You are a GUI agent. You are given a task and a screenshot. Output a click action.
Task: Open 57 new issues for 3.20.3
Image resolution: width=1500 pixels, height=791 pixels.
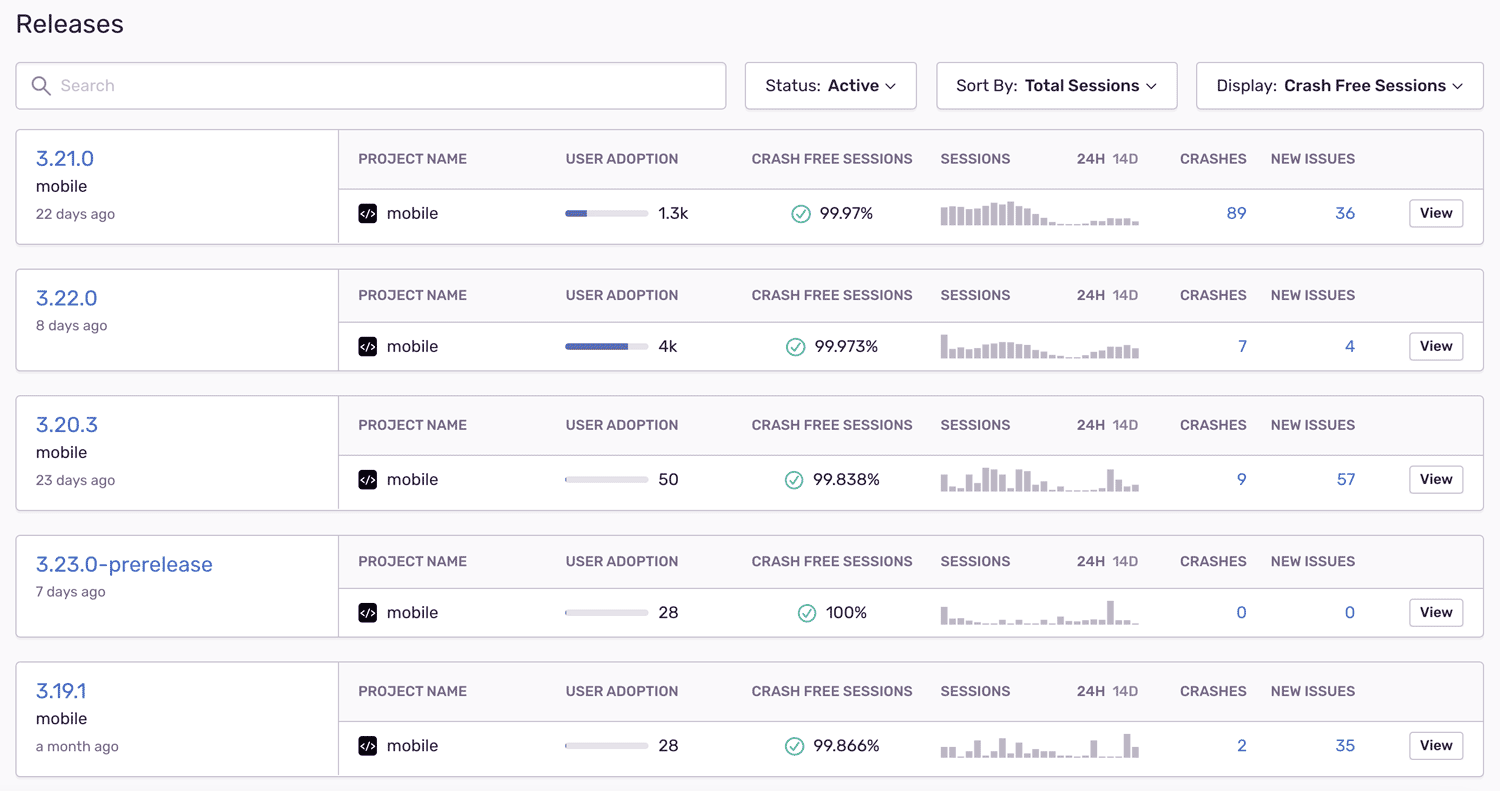point(1345,479)
